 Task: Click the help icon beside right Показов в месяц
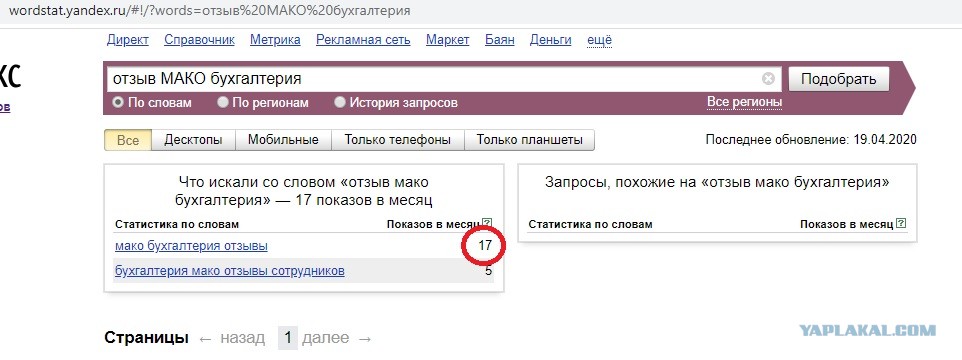(901, 224)
